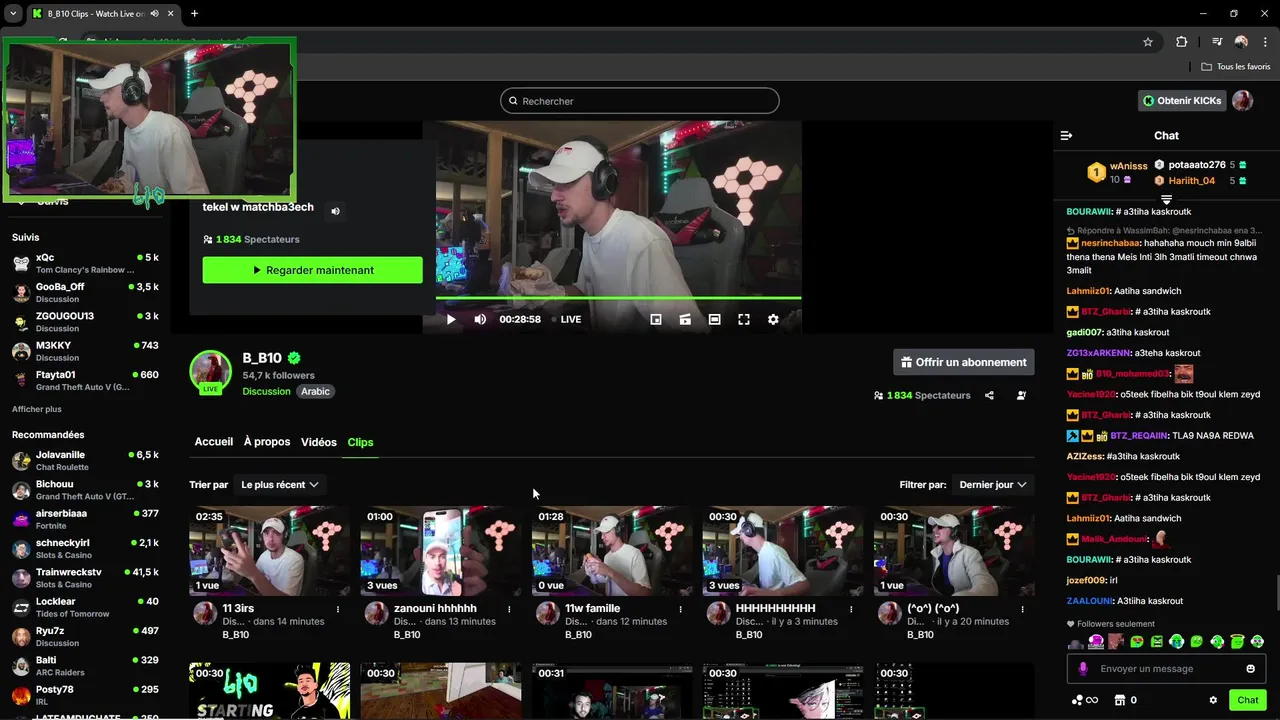Select the Clips tab
Viewport: 1280px width, 720px height.
pos(360,442)
